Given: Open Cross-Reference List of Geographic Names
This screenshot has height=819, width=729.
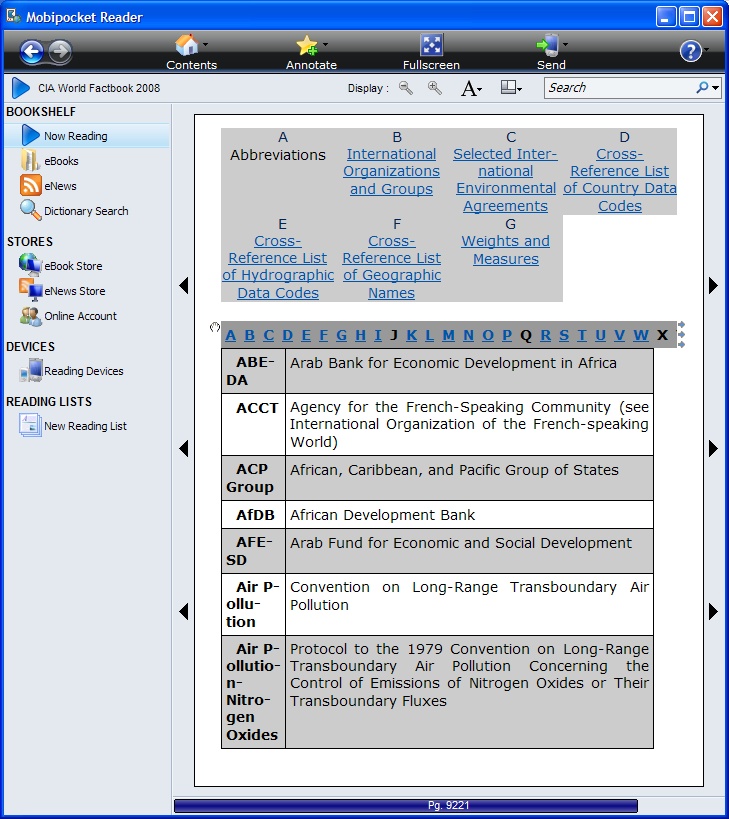Looking at the screenshot, I should (x=392, y=267).
